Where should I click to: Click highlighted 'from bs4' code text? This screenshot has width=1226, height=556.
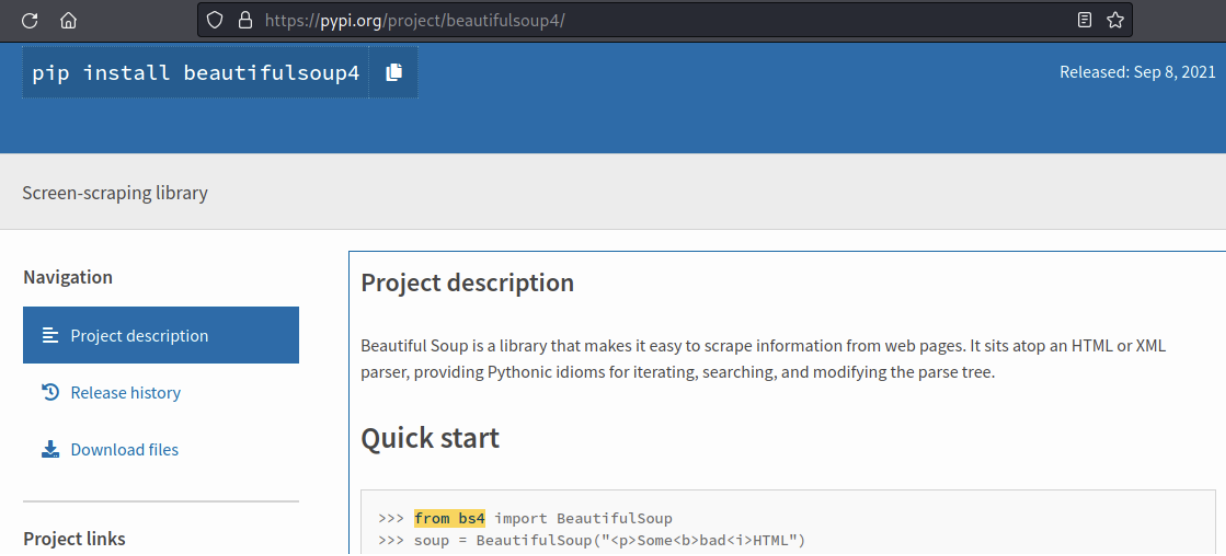[x=449, y=518]
